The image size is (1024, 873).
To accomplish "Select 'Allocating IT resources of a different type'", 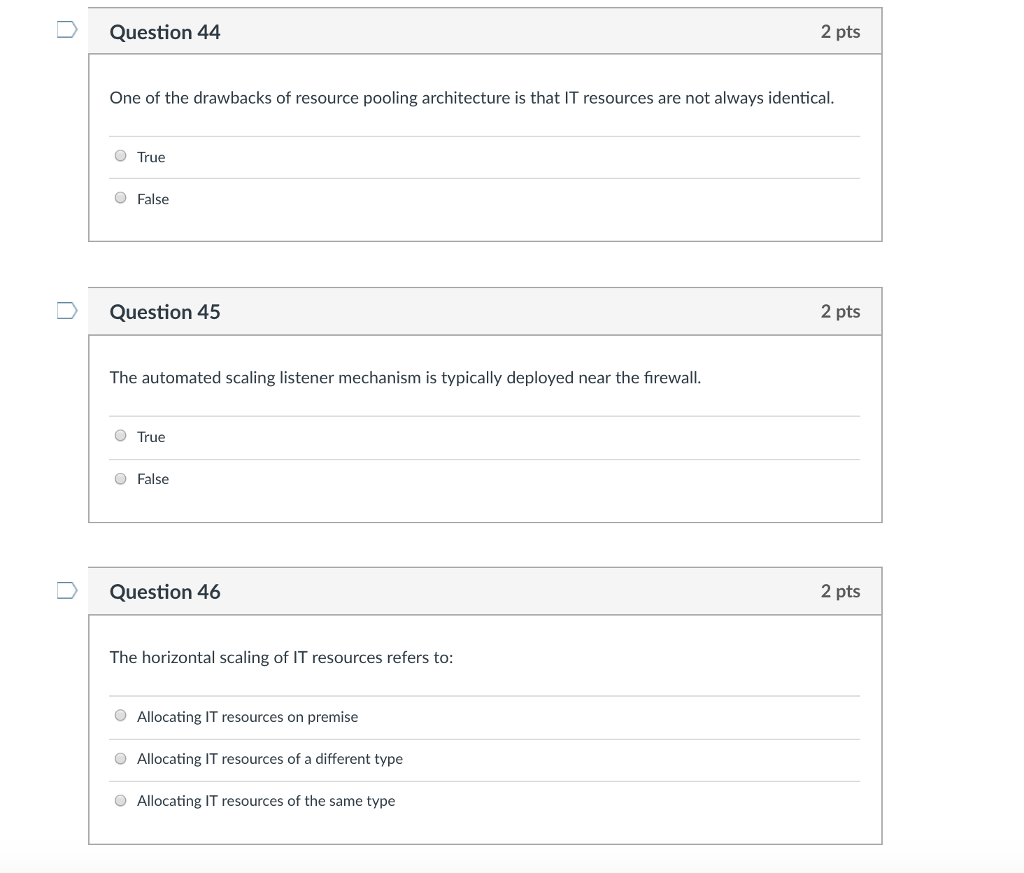I will point(120,757).
